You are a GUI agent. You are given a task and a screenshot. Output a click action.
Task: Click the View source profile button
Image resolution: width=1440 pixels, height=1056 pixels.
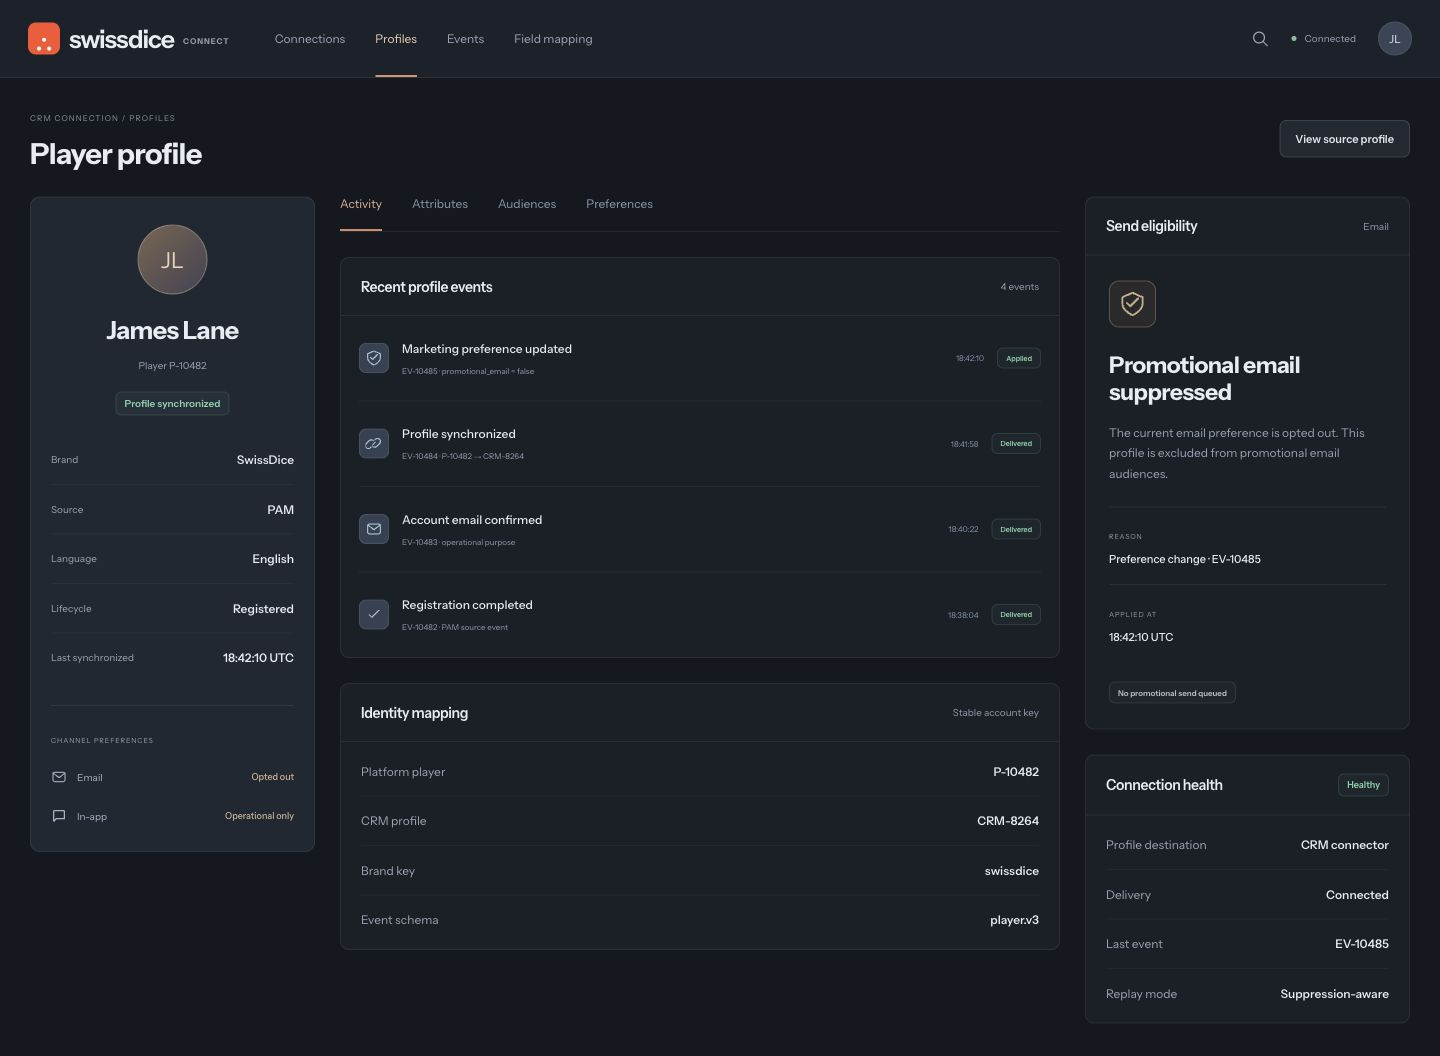tap(1344, 139)
